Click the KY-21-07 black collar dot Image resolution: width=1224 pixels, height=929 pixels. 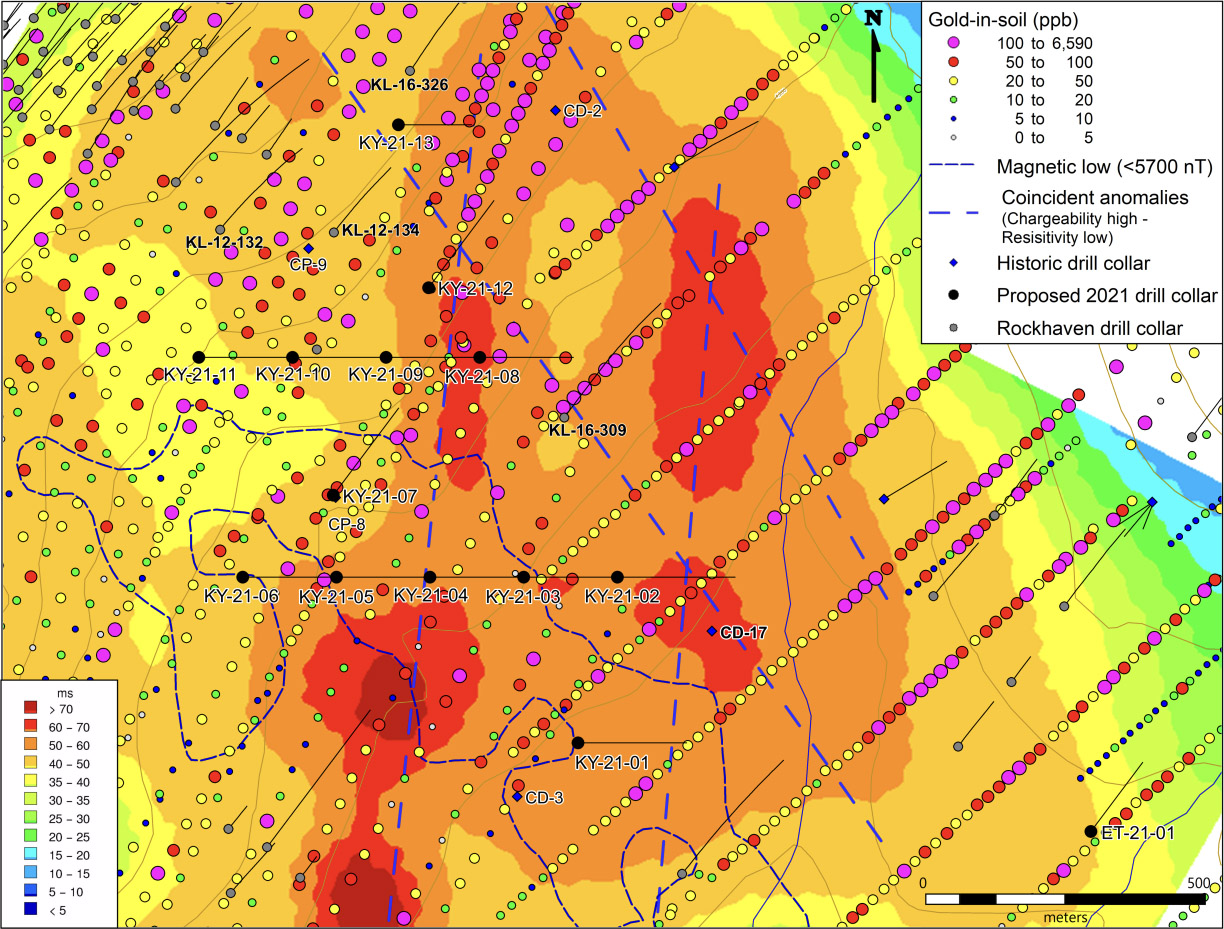[333, 495]
